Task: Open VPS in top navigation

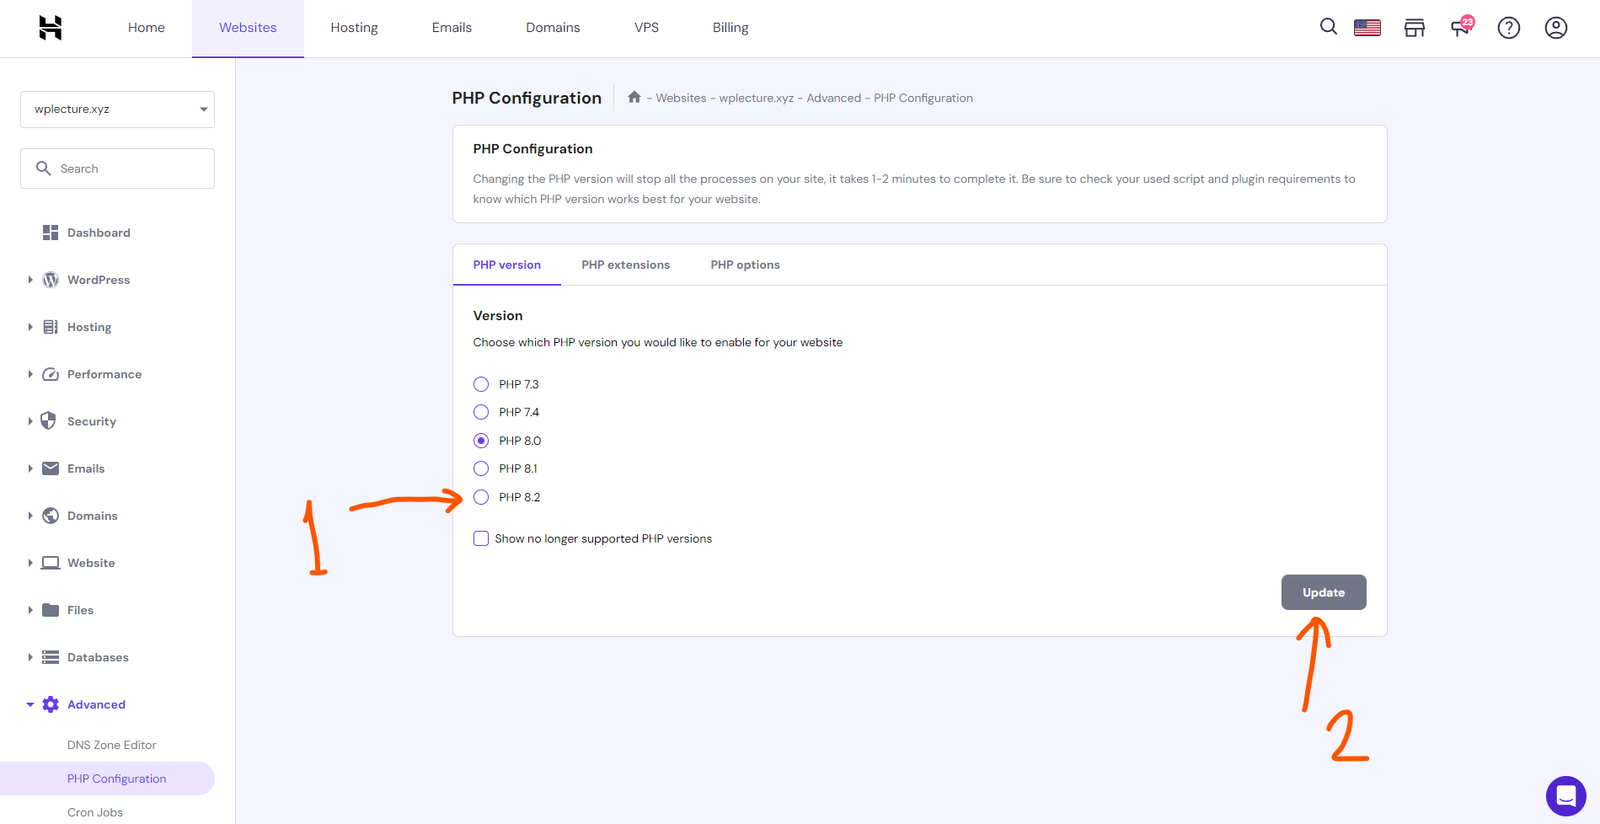Action: tap(647, 28)
